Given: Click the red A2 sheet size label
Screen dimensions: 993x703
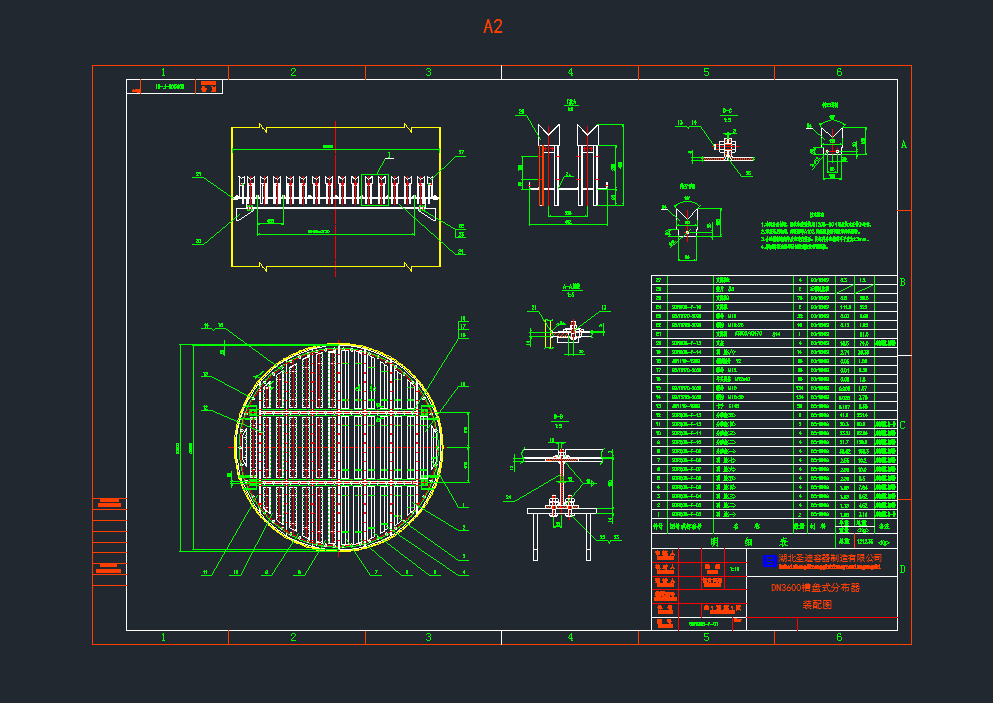Looking at the screenshot, I should point(493,27).
